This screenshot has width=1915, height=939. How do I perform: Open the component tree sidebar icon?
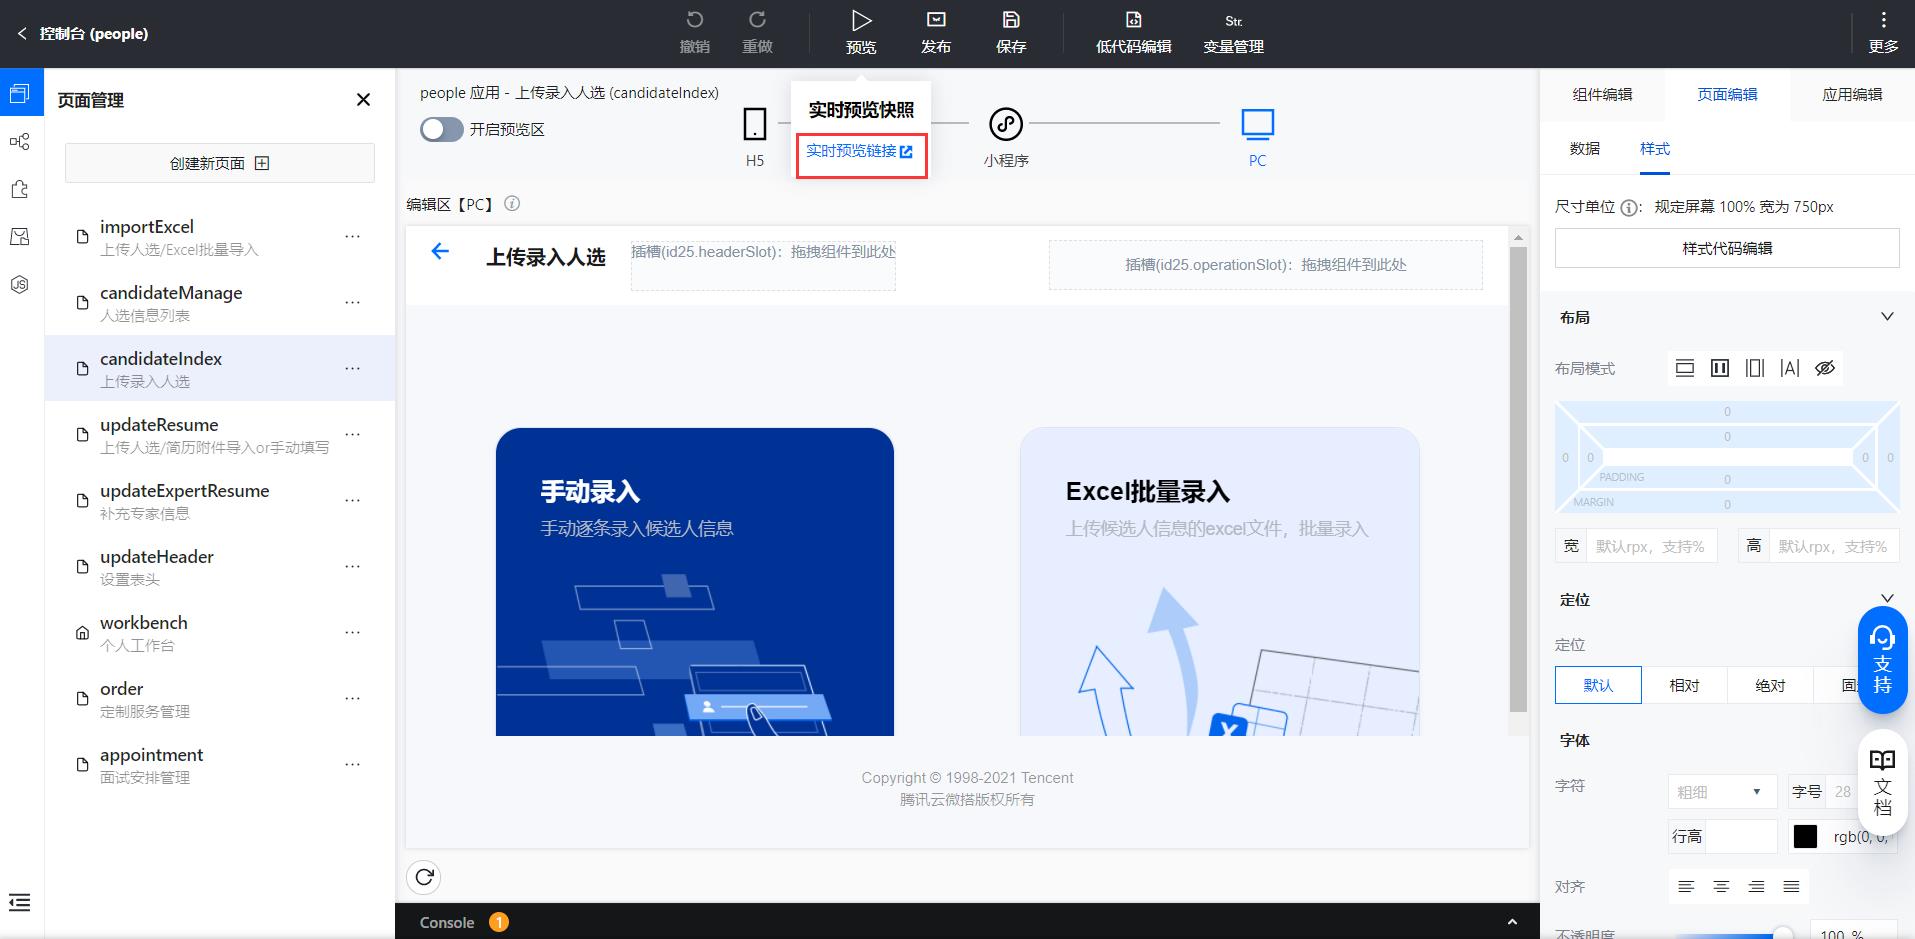click(20, 141)
